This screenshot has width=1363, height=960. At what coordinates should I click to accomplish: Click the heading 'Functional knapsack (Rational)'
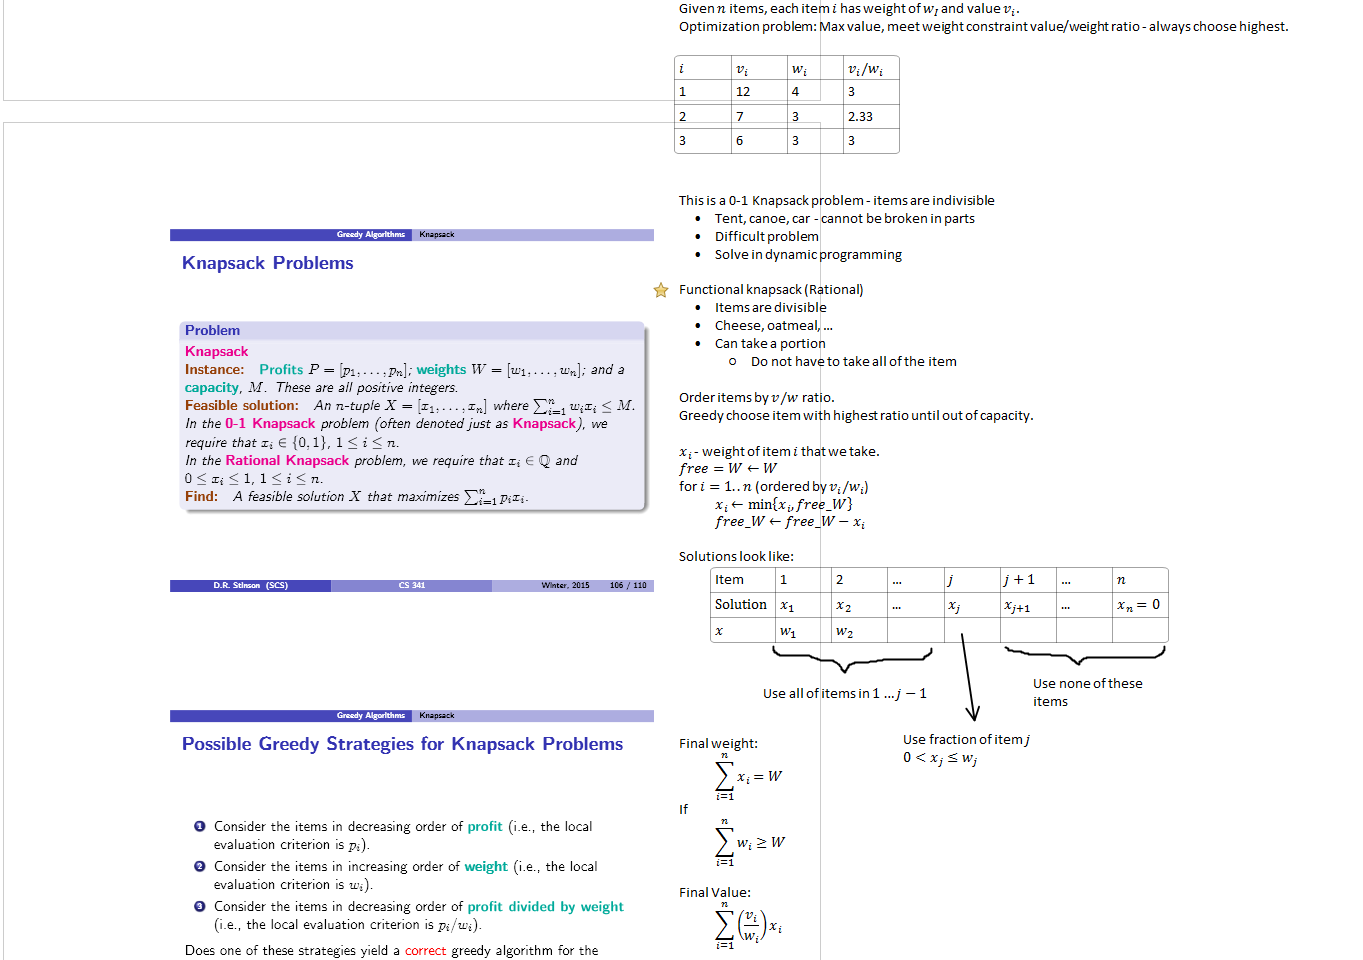pos(771,290)
